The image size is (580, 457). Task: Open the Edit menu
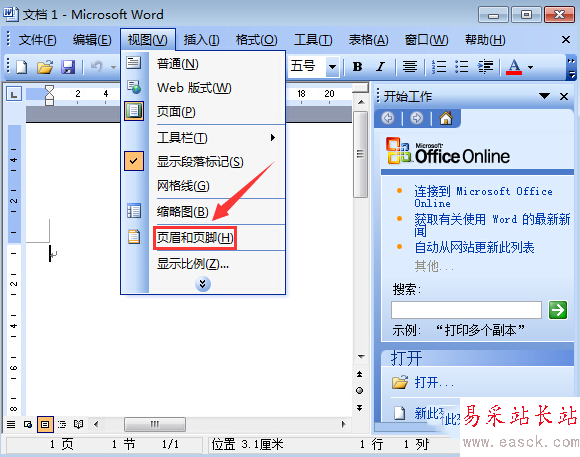[x=92, y=40]
